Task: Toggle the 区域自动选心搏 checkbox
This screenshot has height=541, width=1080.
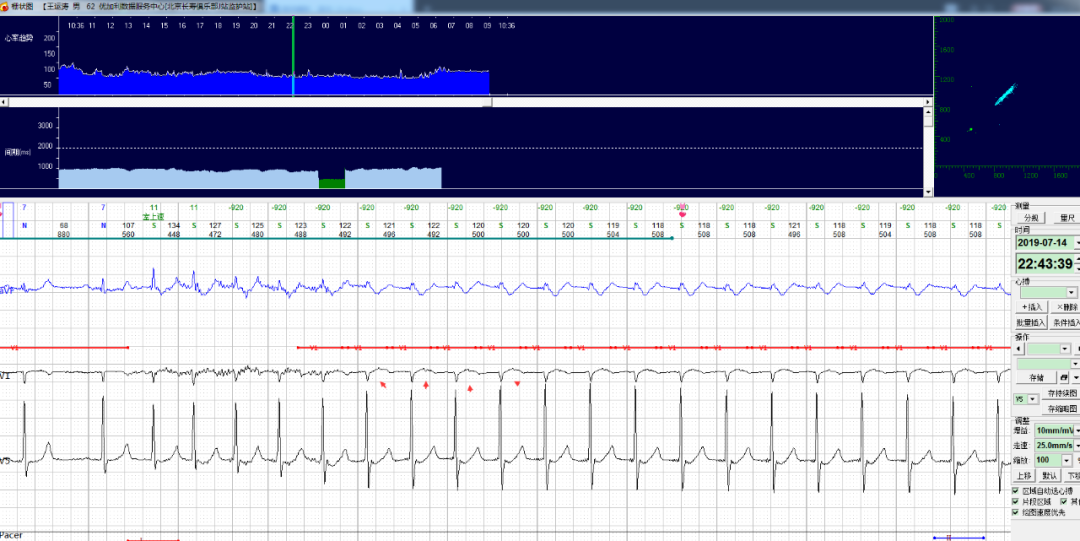Action: [1017, 491]
